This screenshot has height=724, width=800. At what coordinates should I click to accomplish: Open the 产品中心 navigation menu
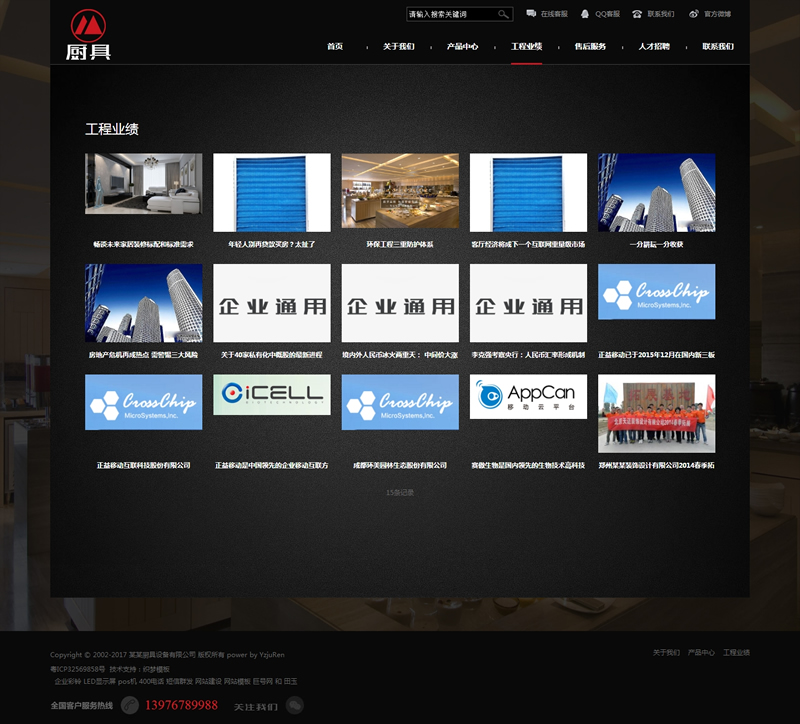tap(462, 47)
